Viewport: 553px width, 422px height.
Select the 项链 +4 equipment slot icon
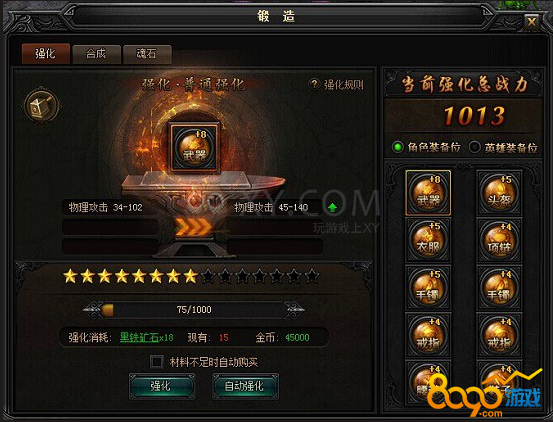point(499,240)
